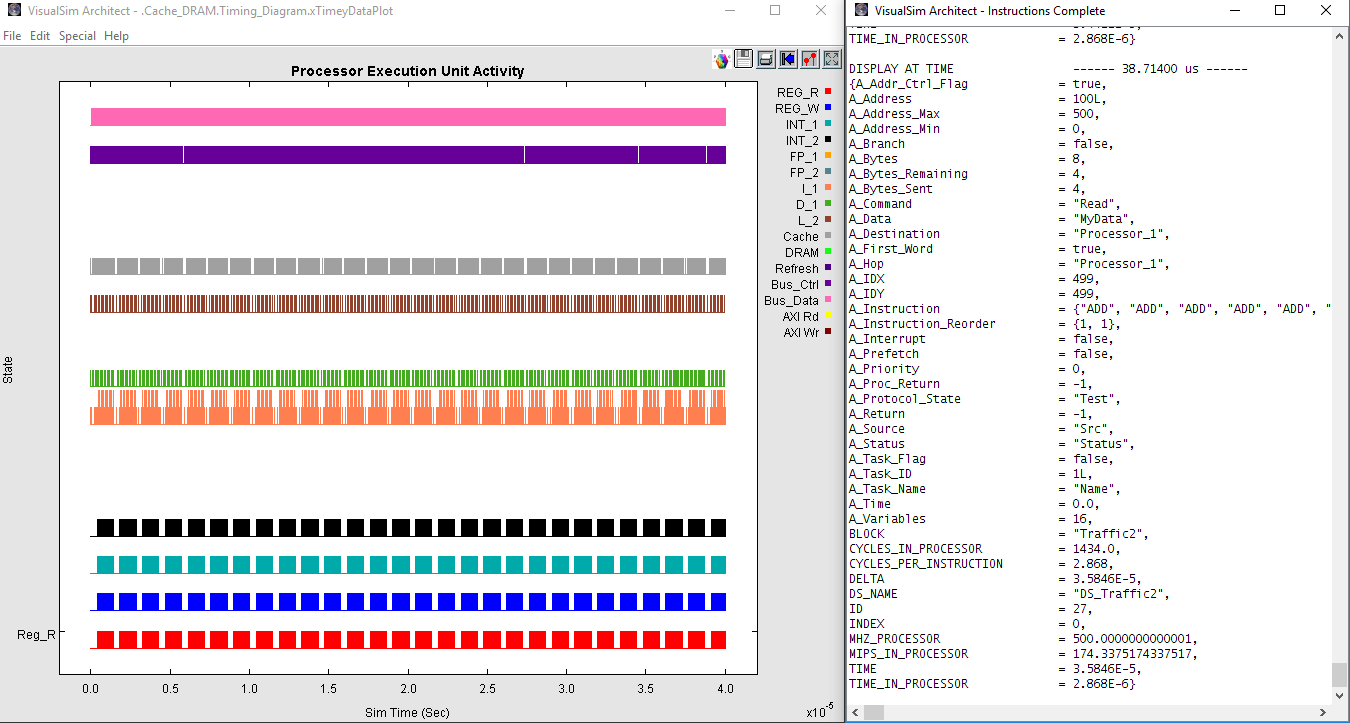Click the red REG_R legend swatch

(828, 92)
